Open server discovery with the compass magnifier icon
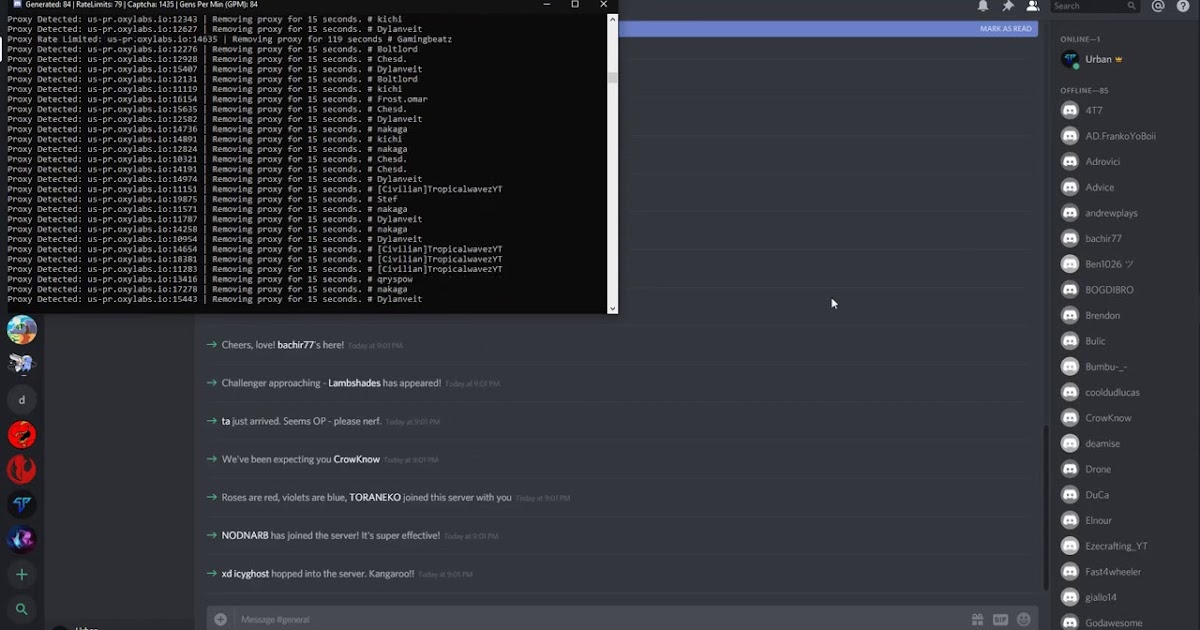Viewport: 1200px width, 630px height. click(21, 609)
